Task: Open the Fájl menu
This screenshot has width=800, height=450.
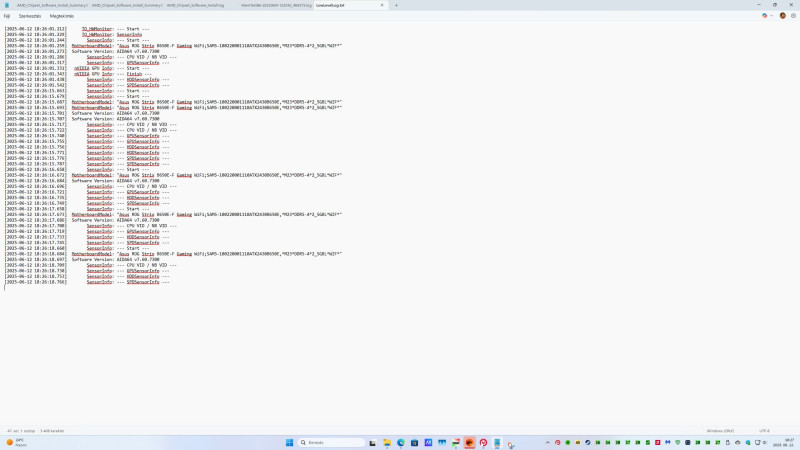Action: pos(7,16)
